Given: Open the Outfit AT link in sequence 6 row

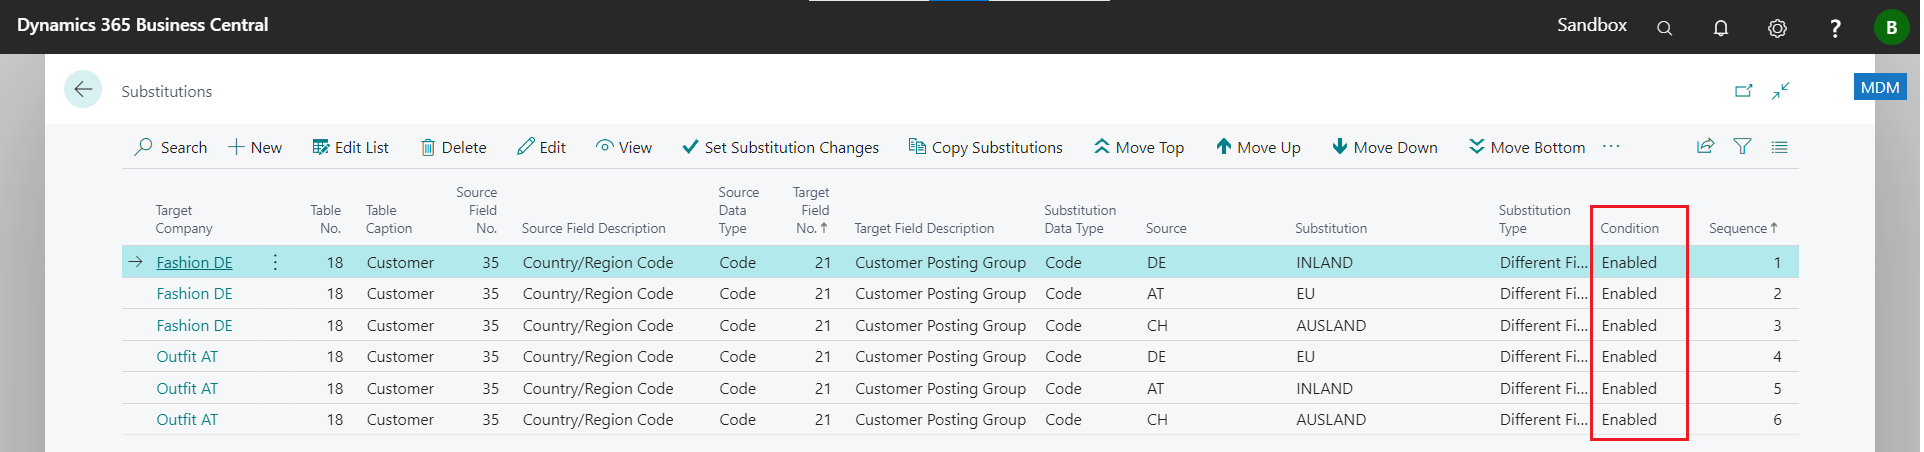Looking at the screenshot, I should [187, 419].
